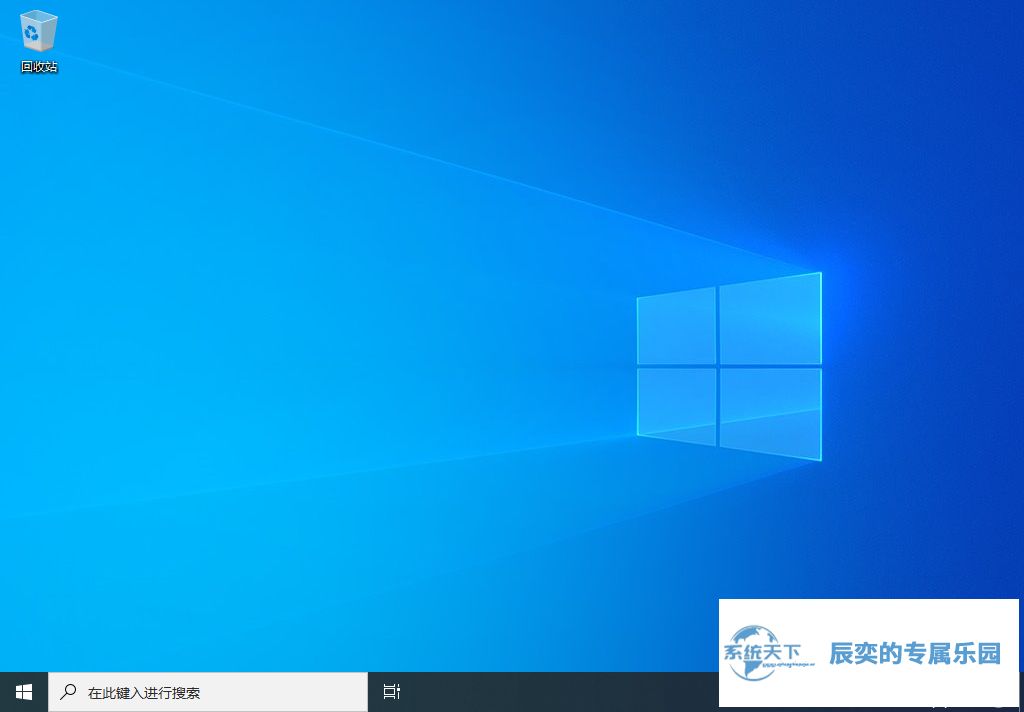Select the 回收站 Recycle Bin desktop icon
The height and width of the screenshot is (712, 1024).
pyautogui.click(x=39, y=40)
